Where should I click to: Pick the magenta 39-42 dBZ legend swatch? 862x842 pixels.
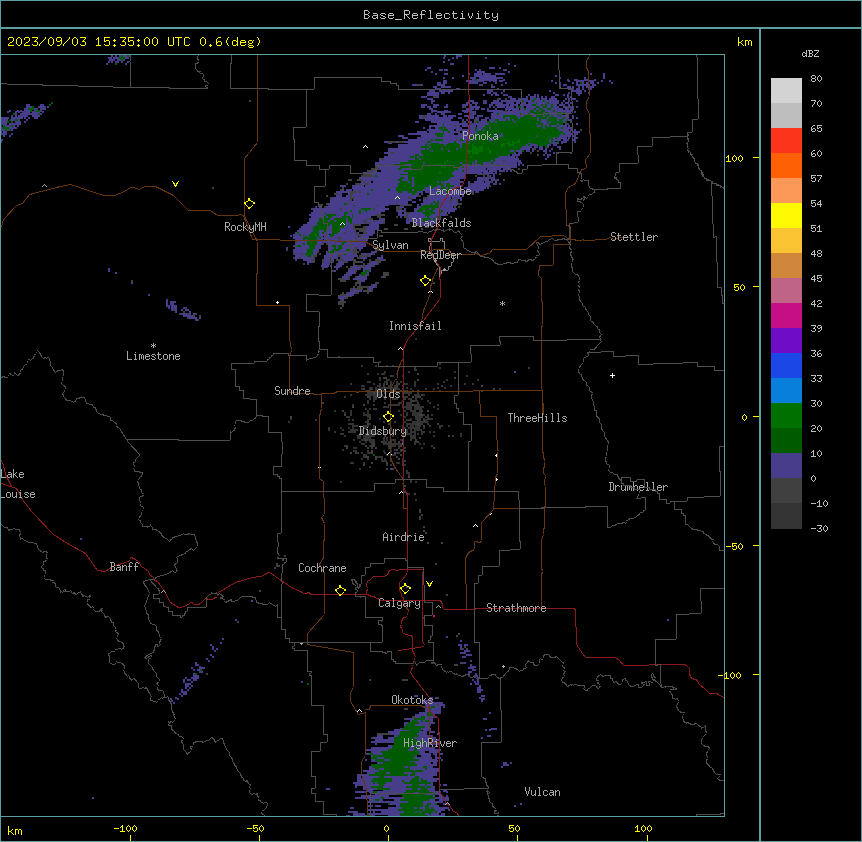[x=786, y=315]
